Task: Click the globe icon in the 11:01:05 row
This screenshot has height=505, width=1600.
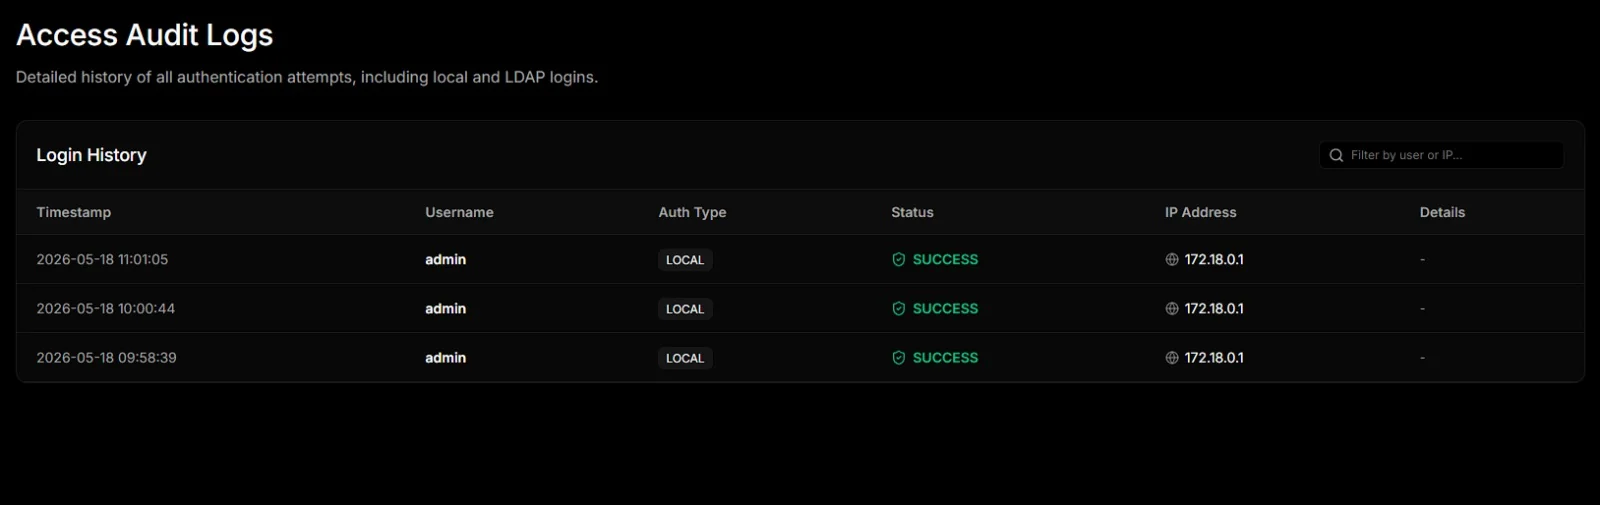Action: pos(1172,260)
